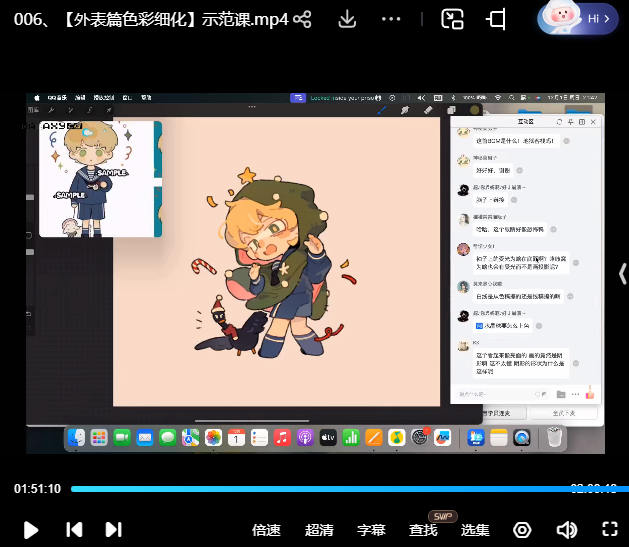Viewport: 629px width, 547px height.
Task: Download the video using the download icon
Action: click(347, 19)
